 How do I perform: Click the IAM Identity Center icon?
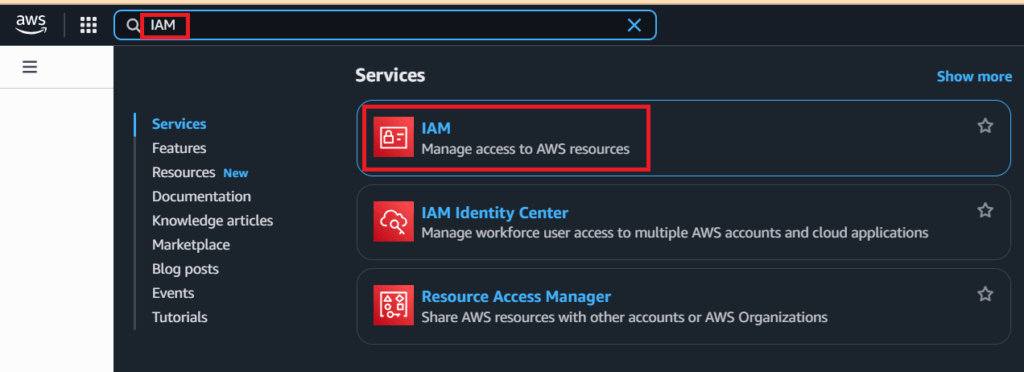click(394, 221)
